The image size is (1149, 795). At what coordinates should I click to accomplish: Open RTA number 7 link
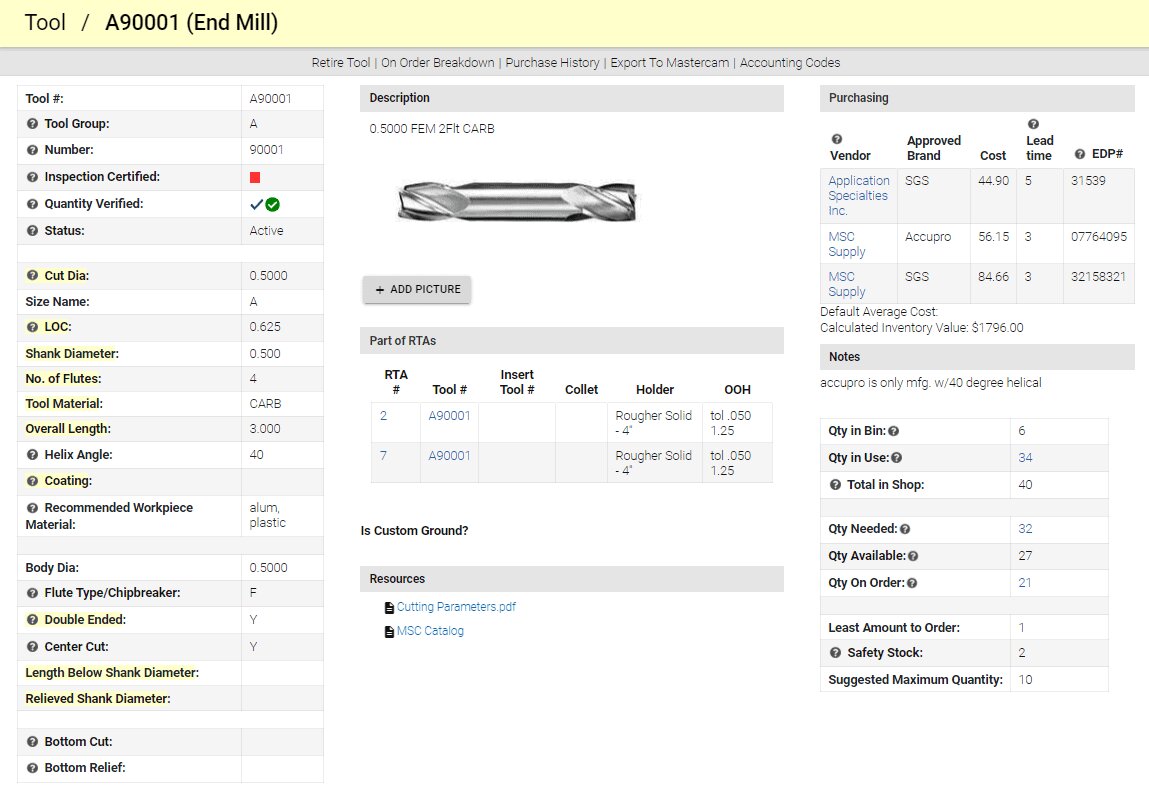pyautogui.click(x=383, y=456)
